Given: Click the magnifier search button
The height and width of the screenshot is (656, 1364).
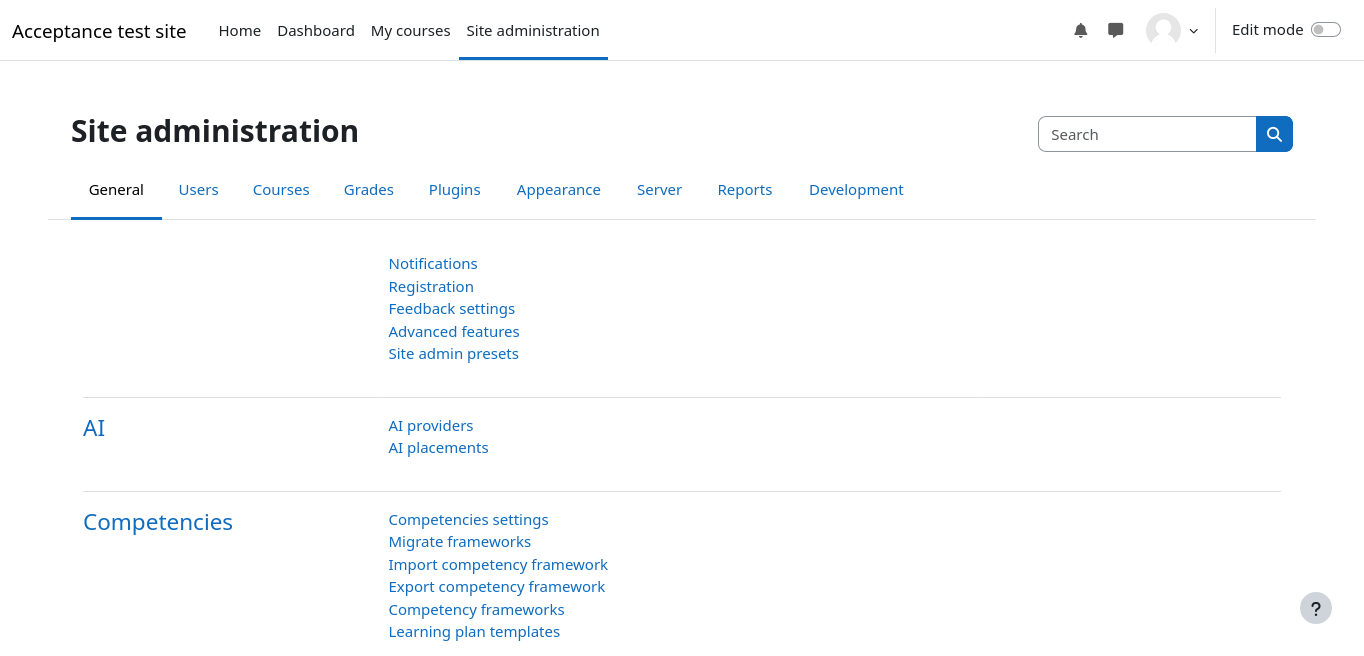Looking at the screenshot, I should click(1274, 134).
